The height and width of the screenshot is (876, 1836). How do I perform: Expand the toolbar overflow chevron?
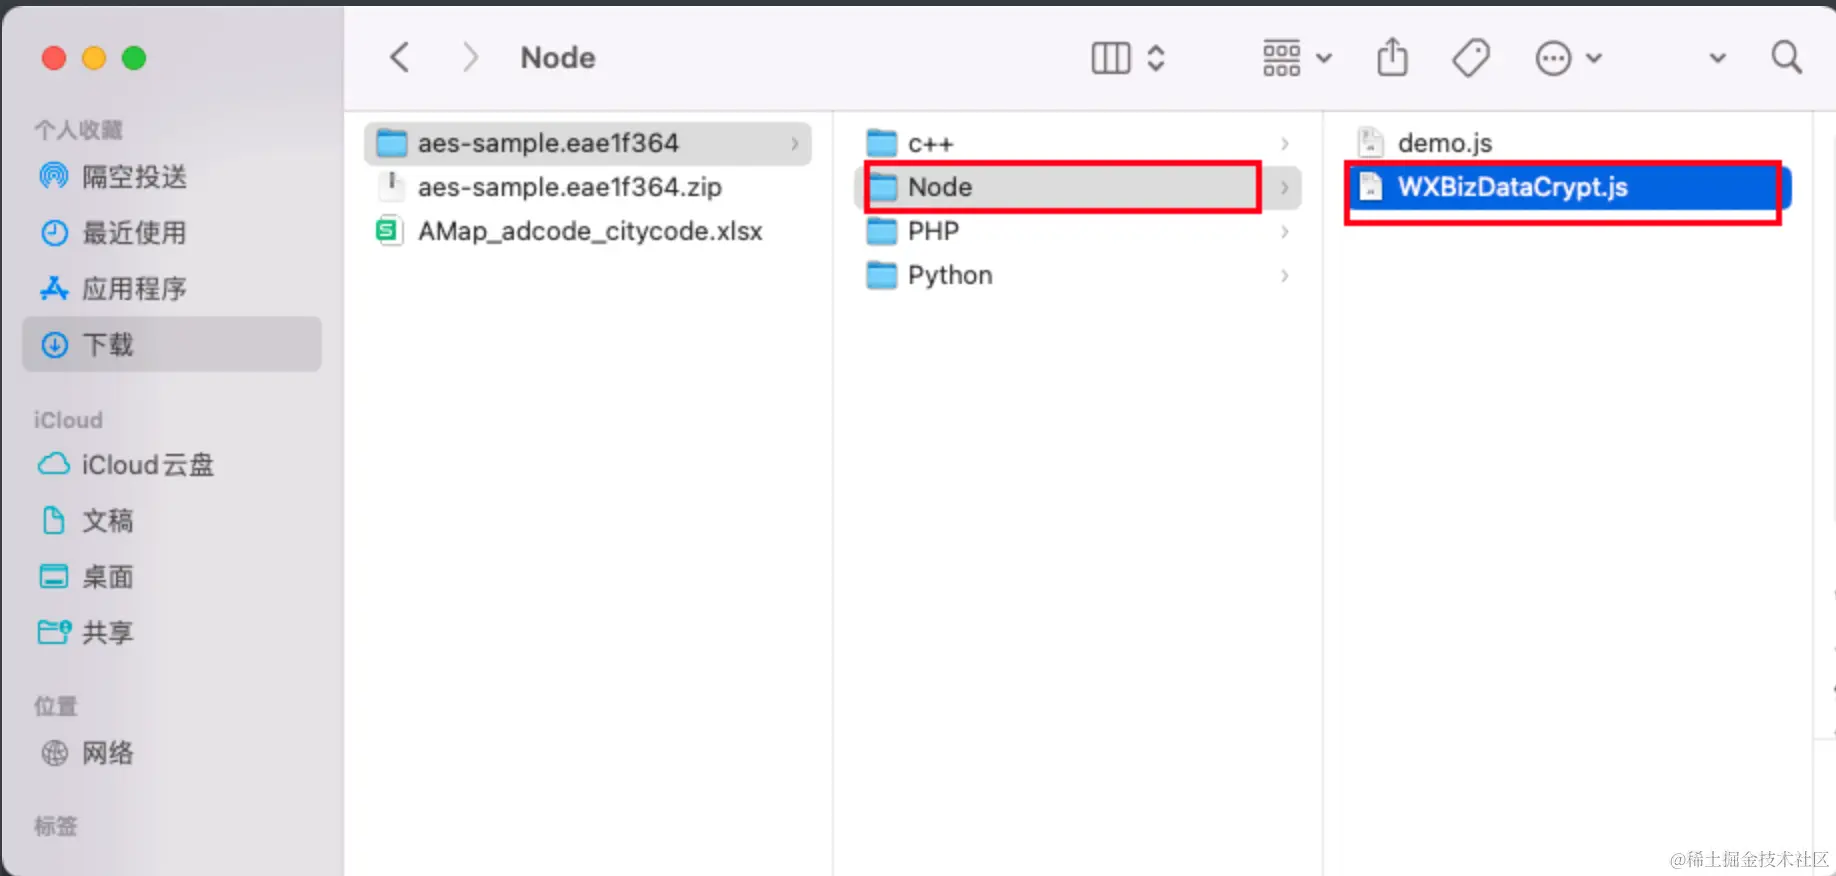[x=1717, y=58]
